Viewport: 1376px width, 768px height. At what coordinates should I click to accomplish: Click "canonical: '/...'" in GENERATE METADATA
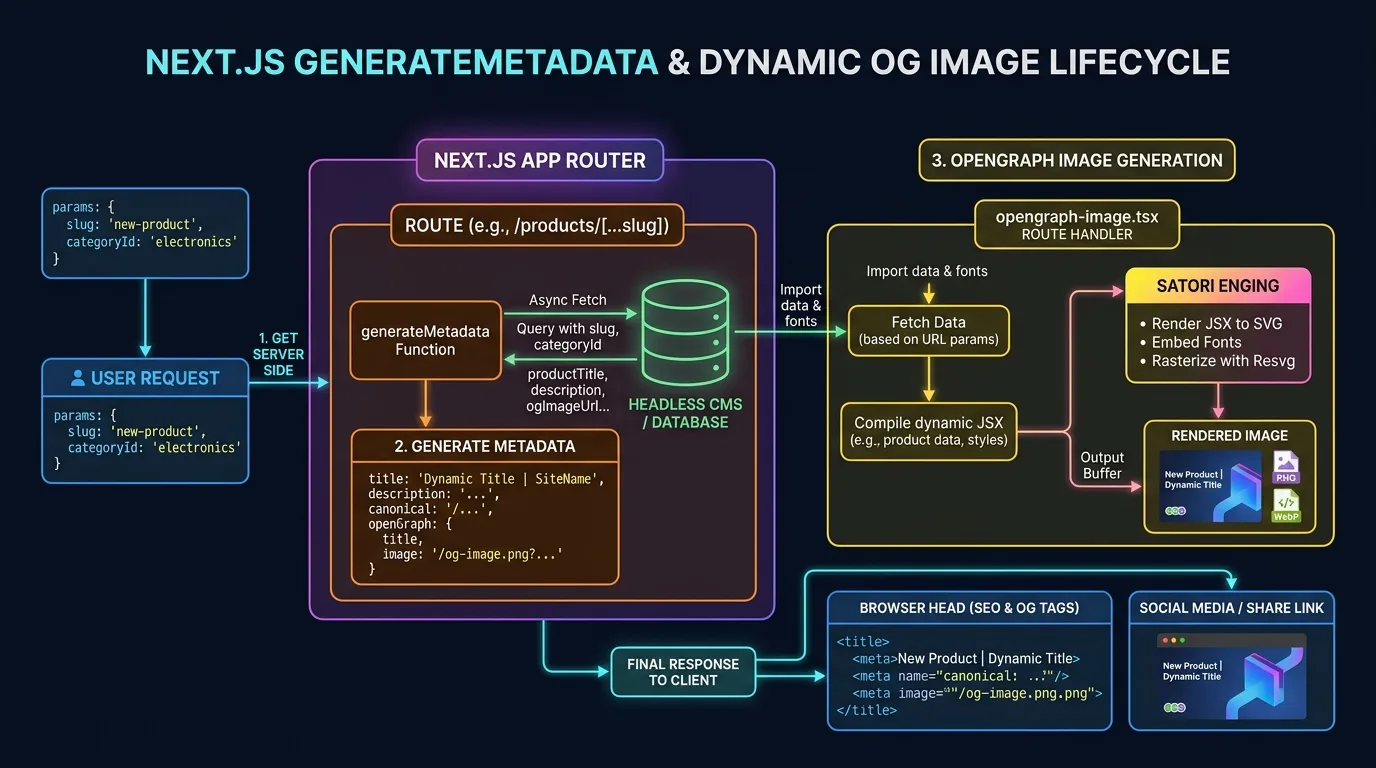[430, 509]
